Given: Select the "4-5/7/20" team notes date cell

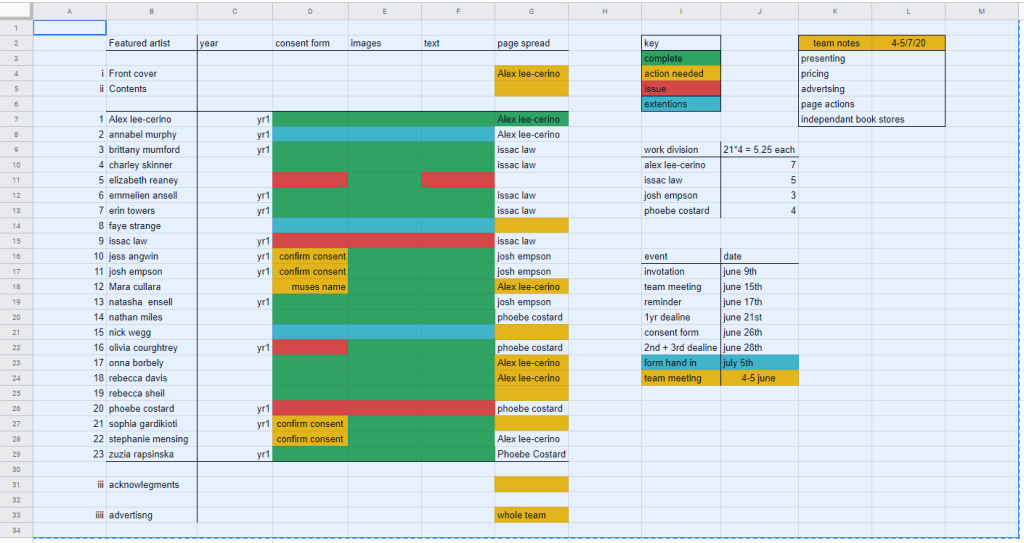Looking at the screenshot, I should coord(908,44).
